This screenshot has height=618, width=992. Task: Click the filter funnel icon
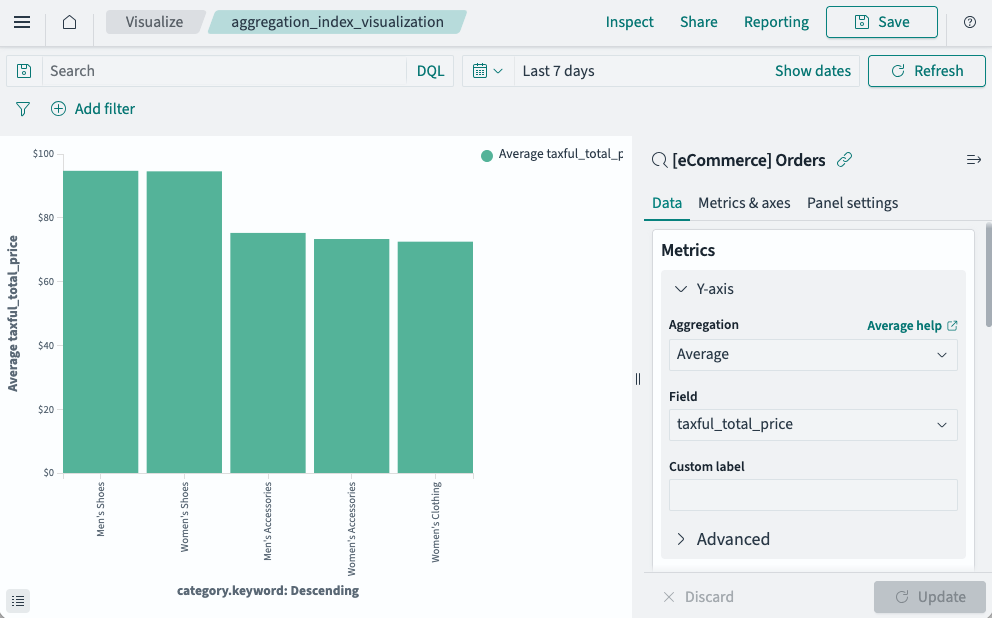(23, 109)
